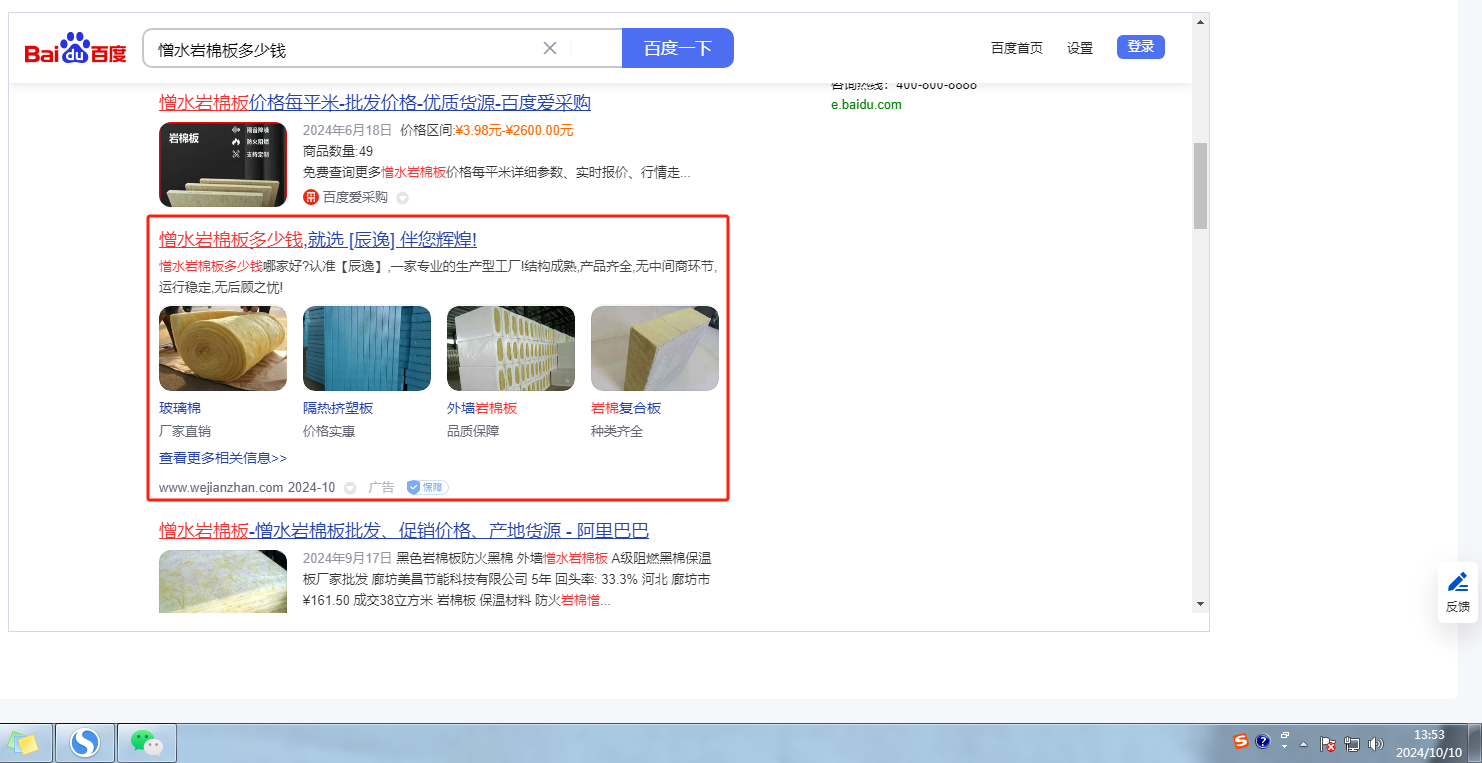Screen dimensions: 1482x763
Task: Click the 厂家直销 caption
Action: click(185, 431)
